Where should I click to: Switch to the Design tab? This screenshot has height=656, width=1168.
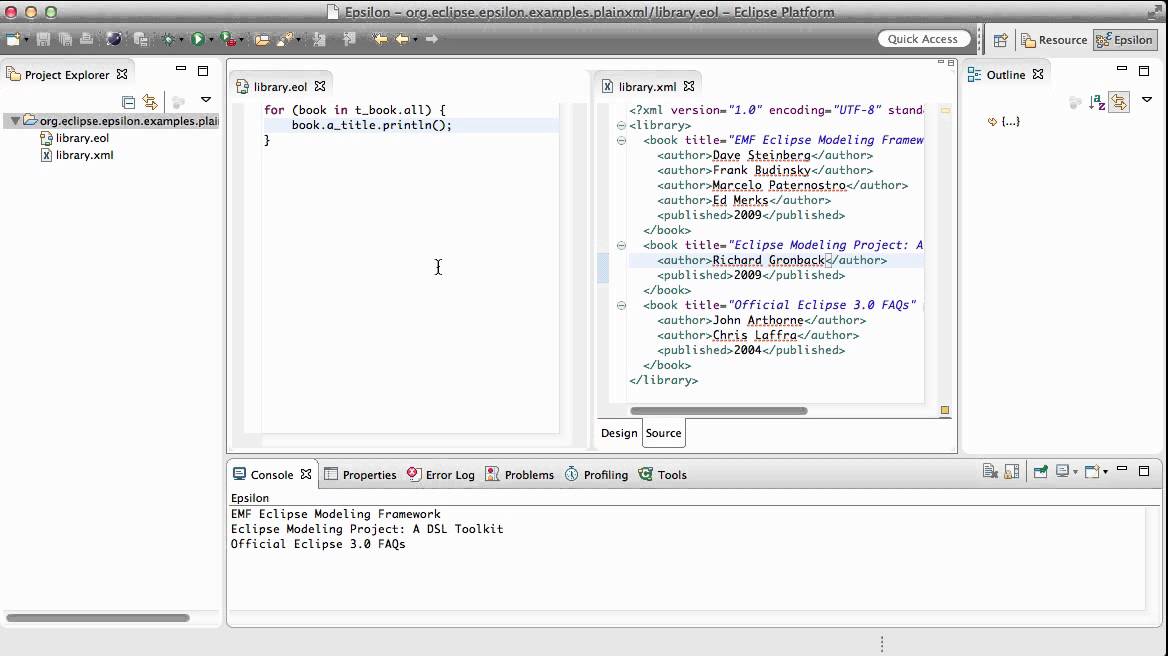pyautogui.click(x=619, y=433)
